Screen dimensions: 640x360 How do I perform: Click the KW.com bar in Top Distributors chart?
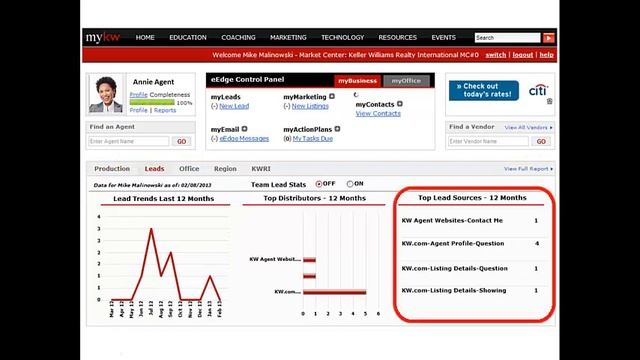tap(334, 292)
